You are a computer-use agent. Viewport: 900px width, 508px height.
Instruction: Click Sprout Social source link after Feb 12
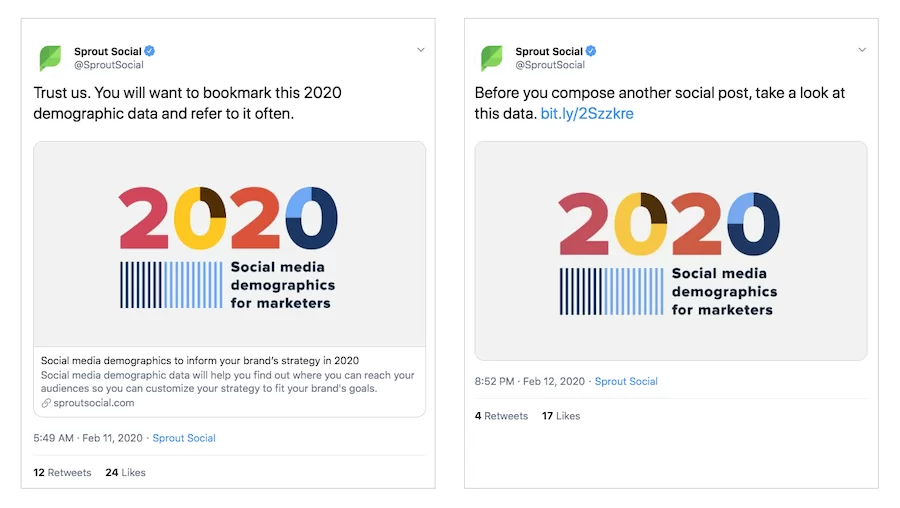(626, 381)
